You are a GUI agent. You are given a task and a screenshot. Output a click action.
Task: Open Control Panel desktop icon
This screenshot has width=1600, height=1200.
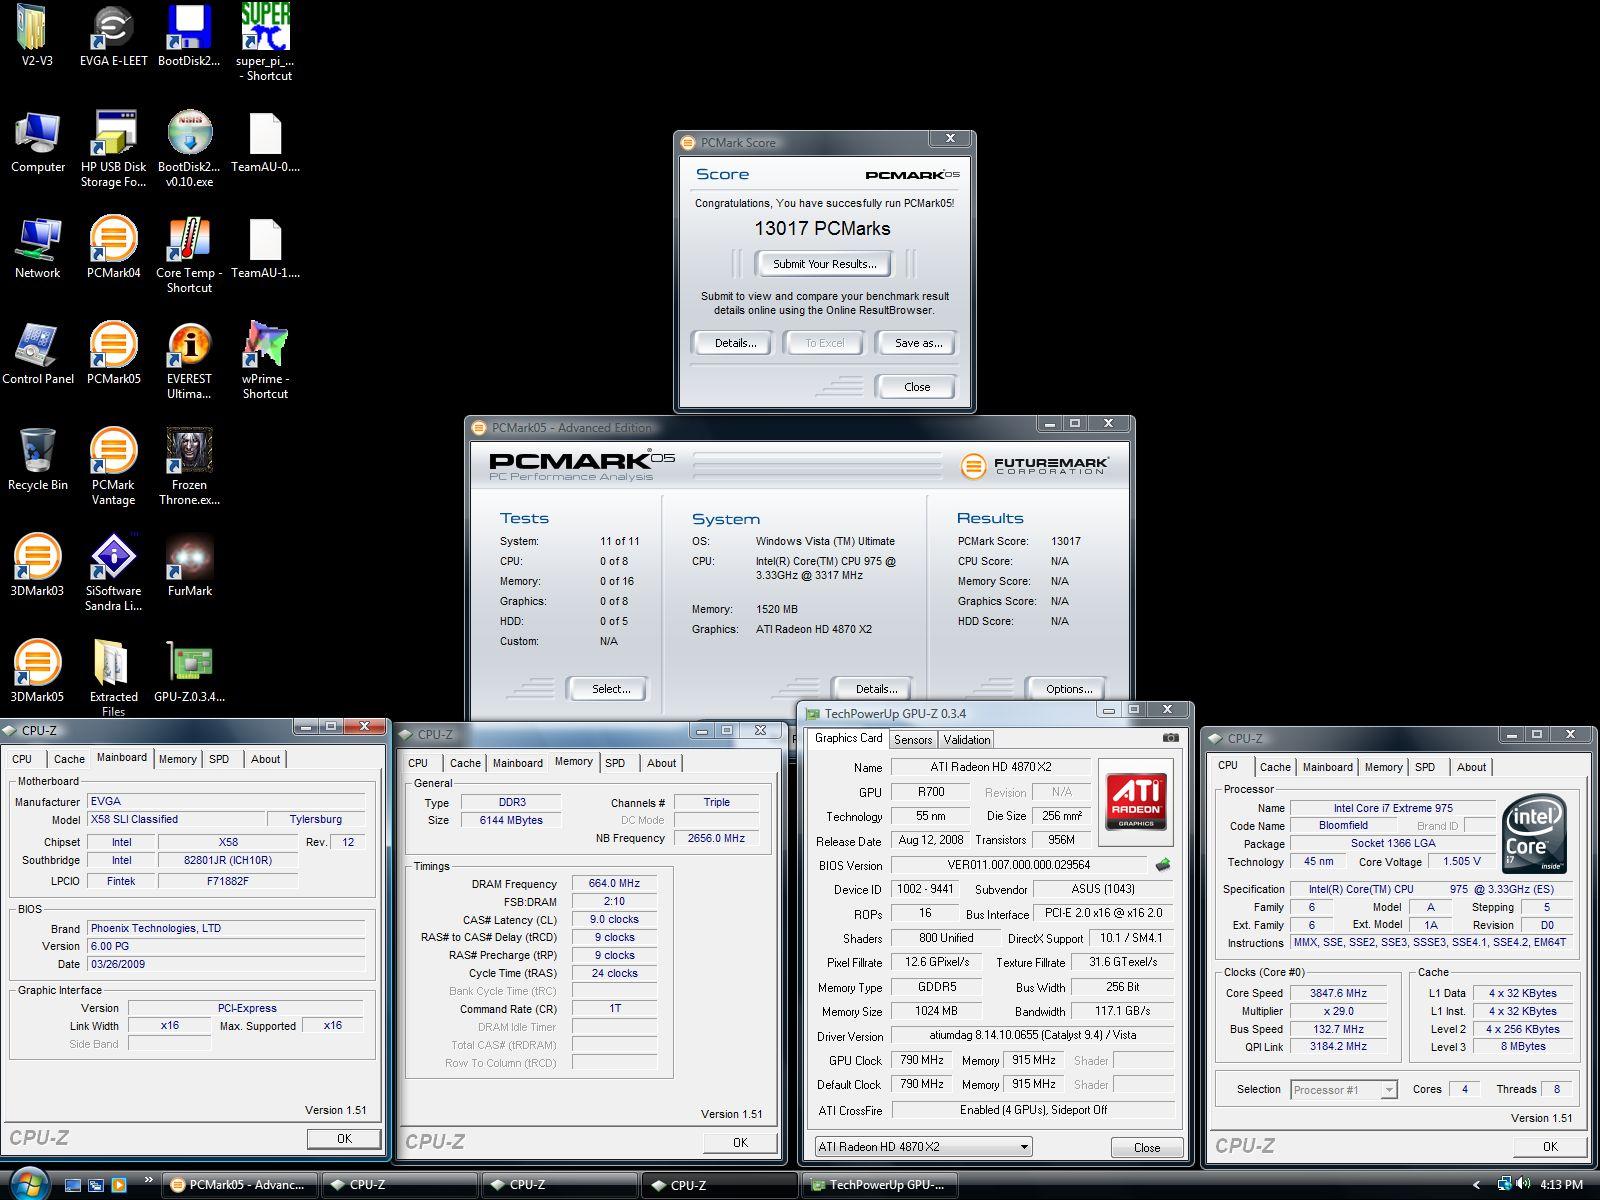point(37,346)
